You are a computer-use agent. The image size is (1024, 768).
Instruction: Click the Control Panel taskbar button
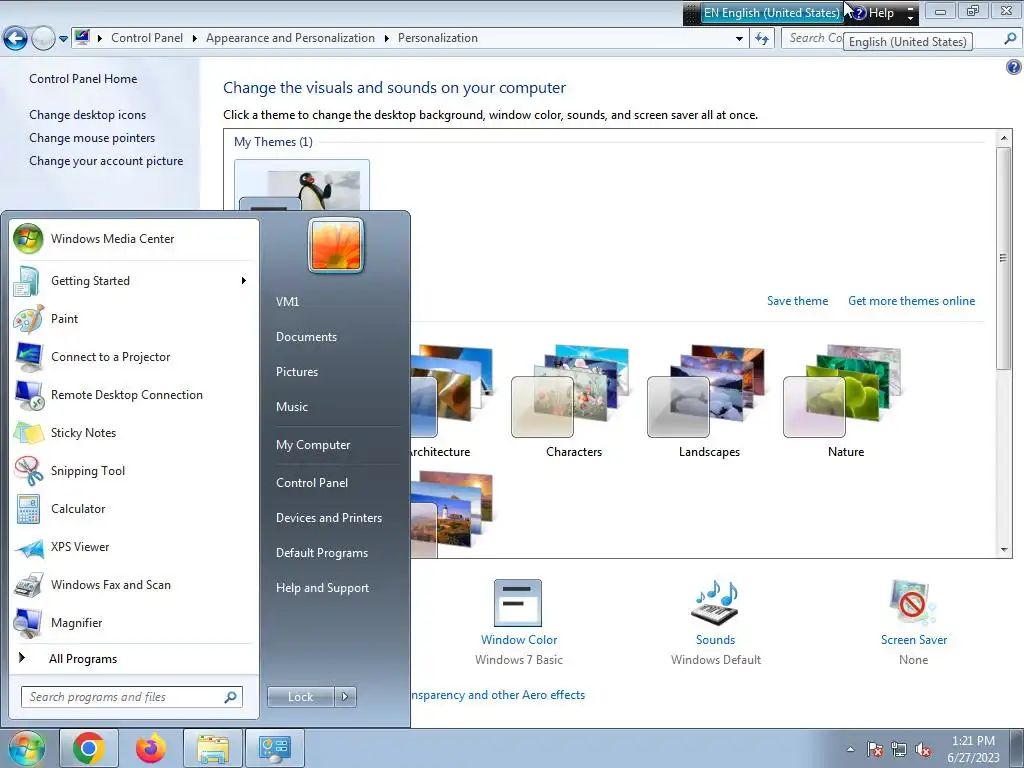(274, 748)
